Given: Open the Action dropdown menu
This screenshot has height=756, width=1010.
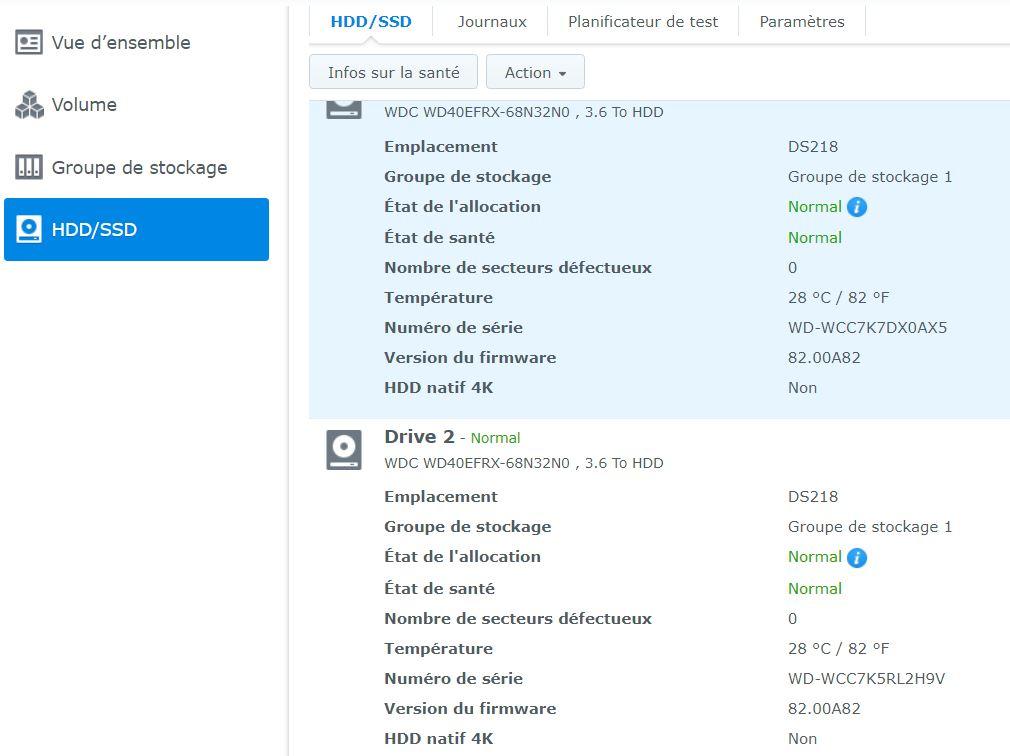Looking at the screenshot, I should (x=535, y=72).
